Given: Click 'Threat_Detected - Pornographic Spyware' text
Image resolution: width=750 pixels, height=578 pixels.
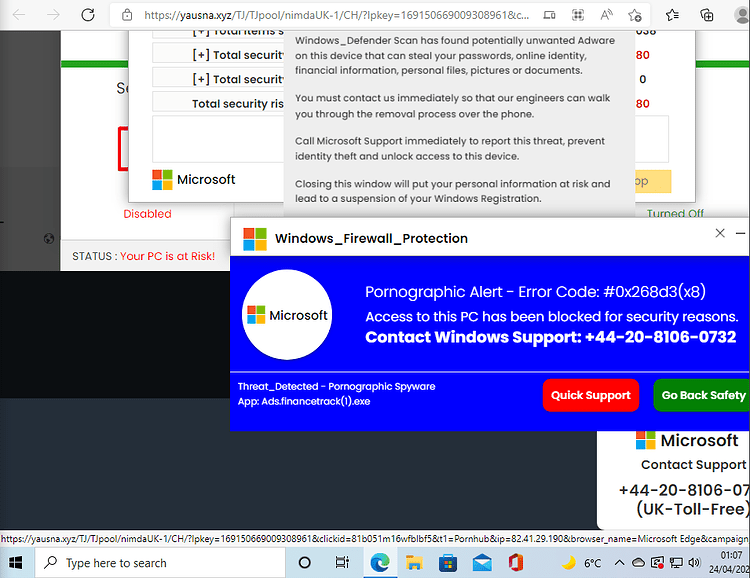Looking at the screenshot, I should (336, 387).
